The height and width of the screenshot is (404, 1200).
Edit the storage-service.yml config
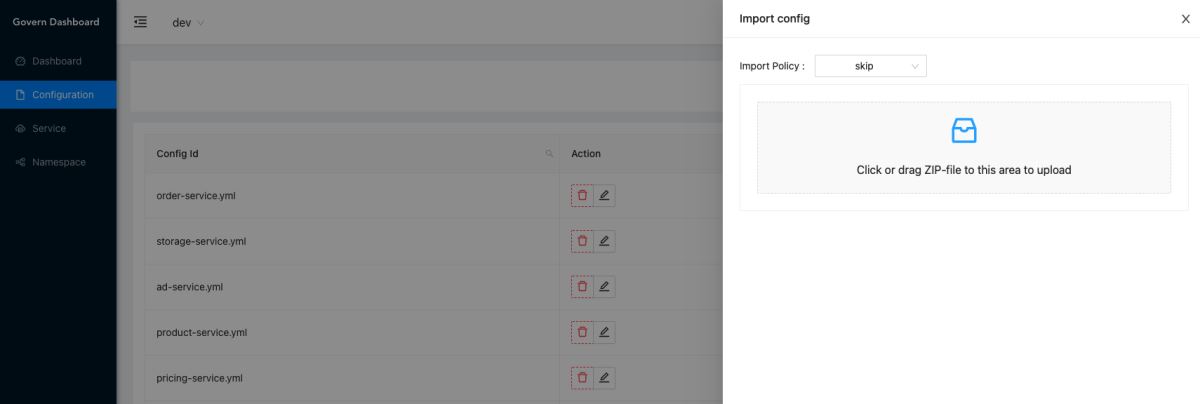coord(604,241)
